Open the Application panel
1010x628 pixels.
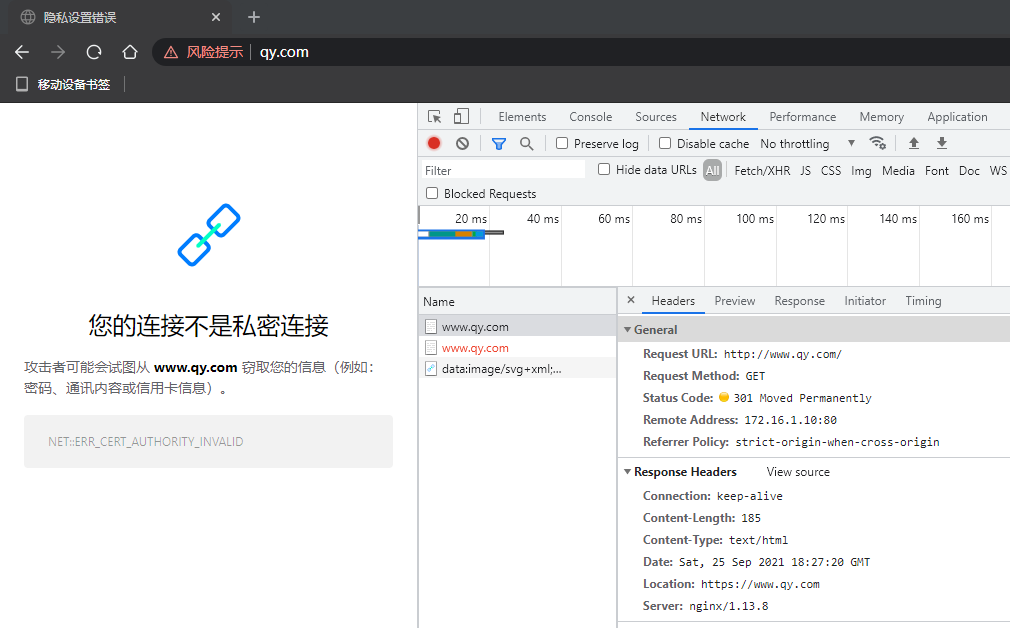coord(957,117)
